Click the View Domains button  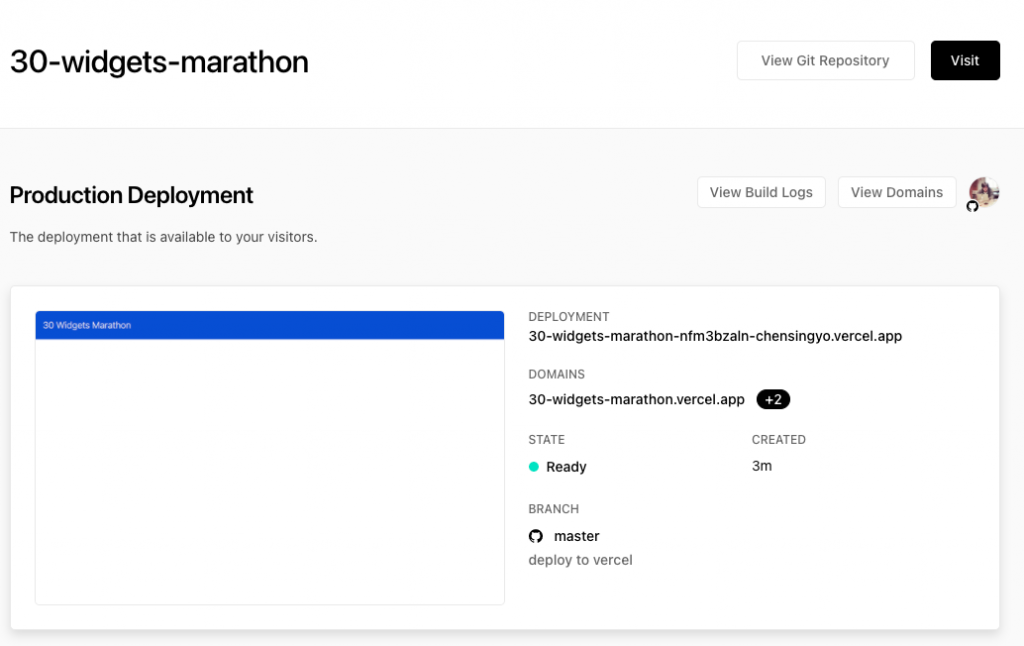coord(897,192)
